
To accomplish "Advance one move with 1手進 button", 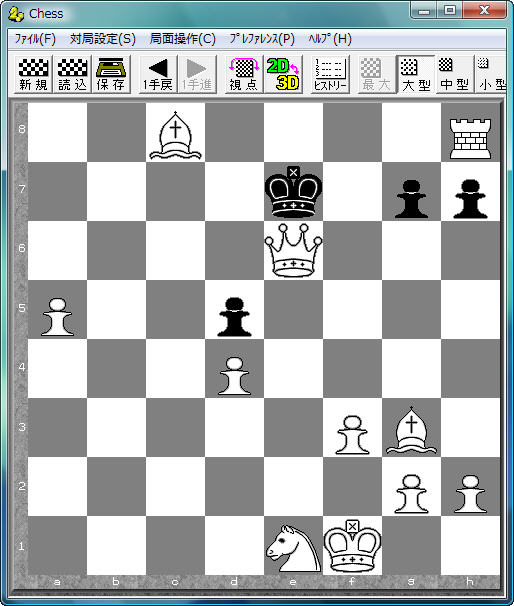I will tap(197, 74).
